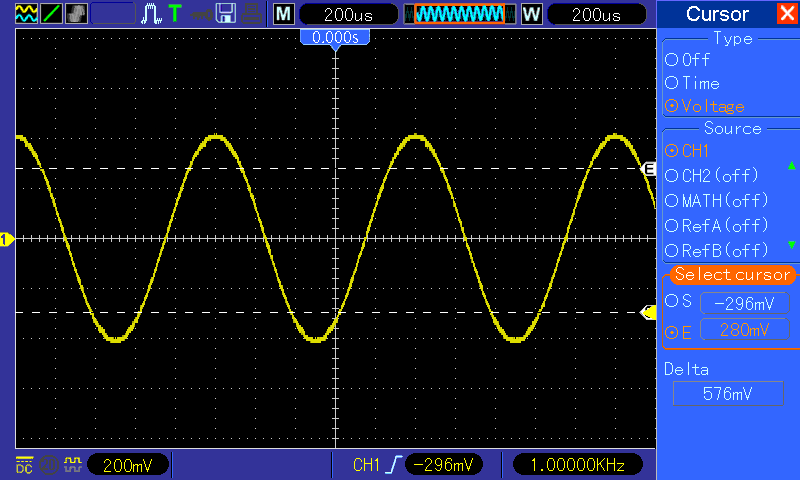Click the gray persistence display icon

click(x=76, y=13)
